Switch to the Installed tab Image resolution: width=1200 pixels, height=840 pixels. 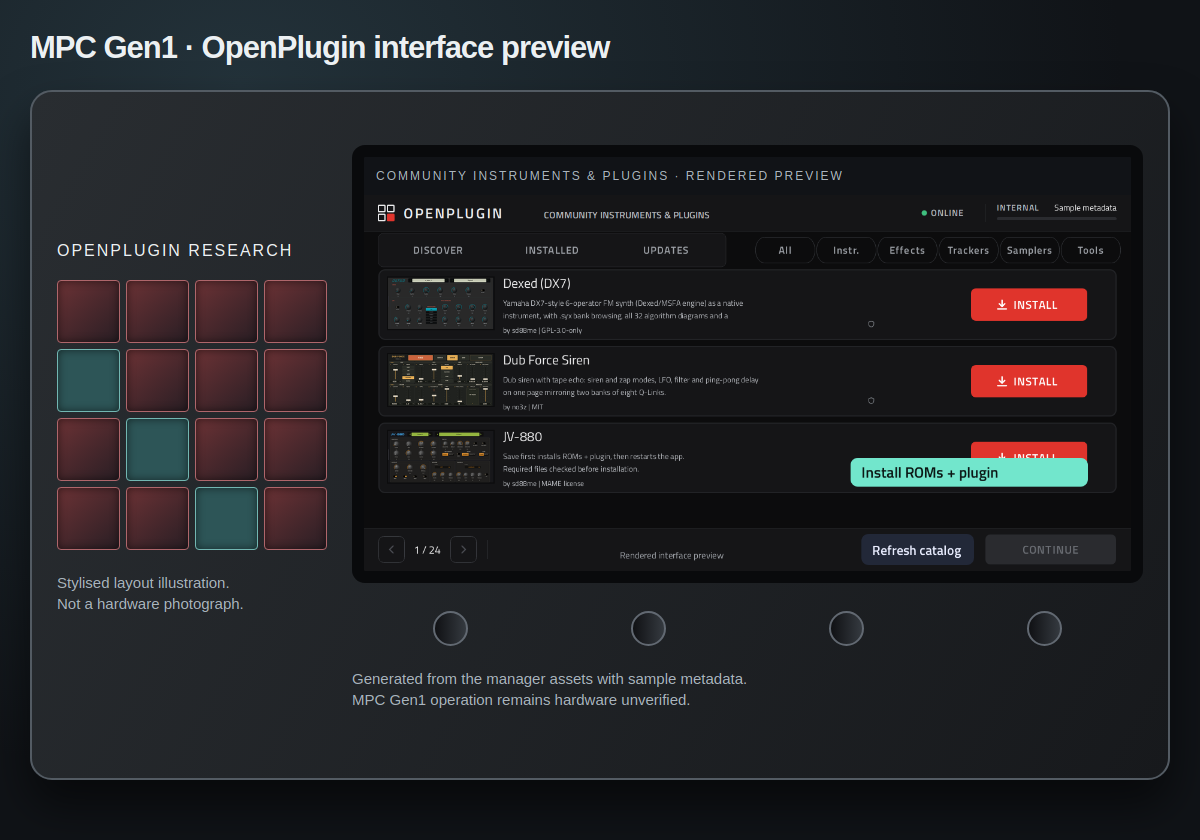[552, 250]
